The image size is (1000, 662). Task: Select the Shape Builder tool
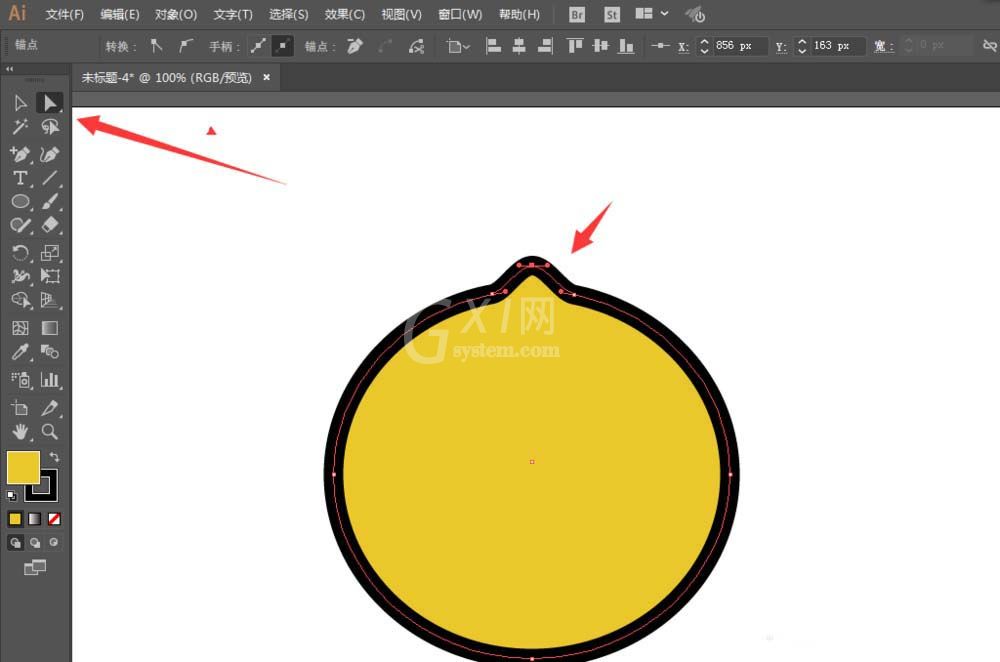[x=20, y=300]
